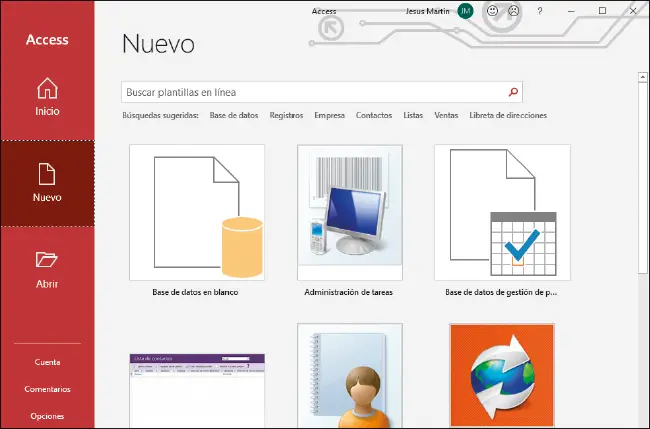The height and width of the screenshot is (429, 650).
Task: Click the Administración de tareas label
Action: tap(348, 292)
